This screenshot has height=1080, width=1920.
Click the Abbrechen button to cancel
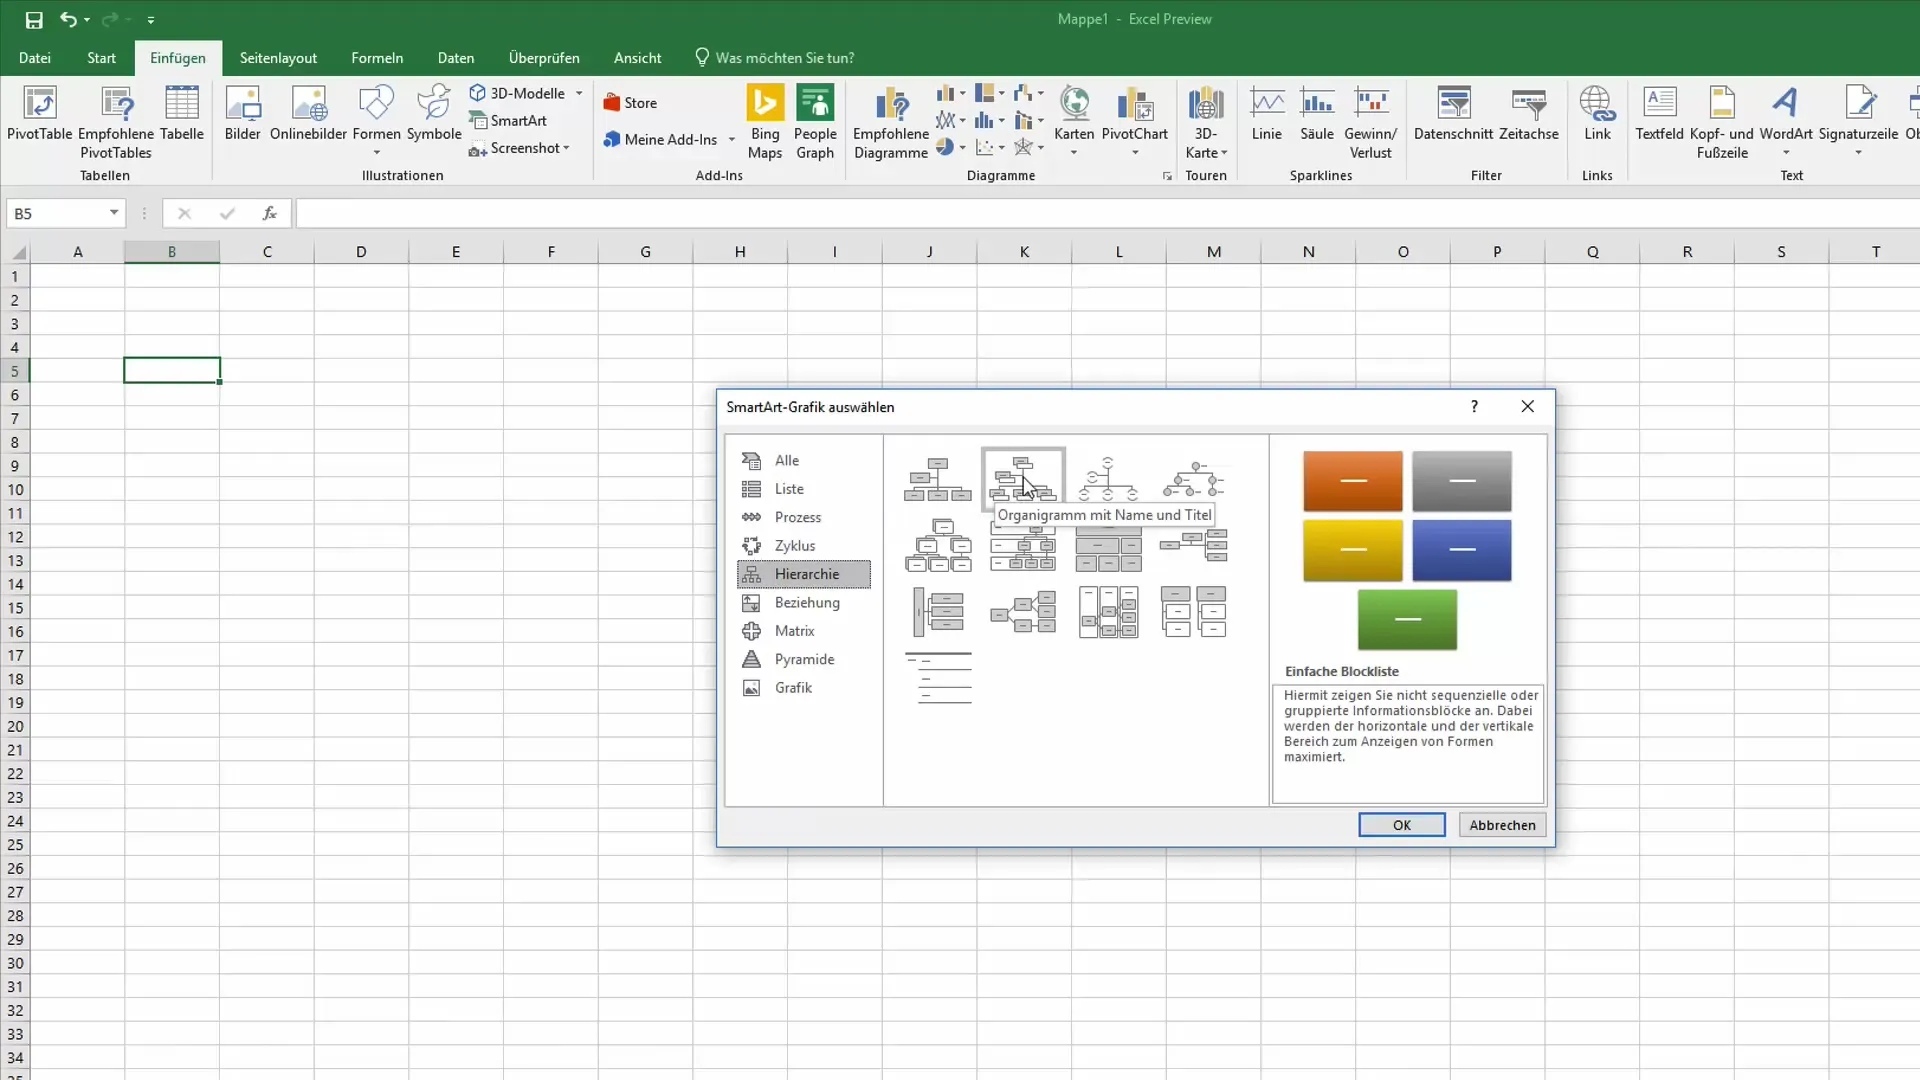tap(1503, 824)
